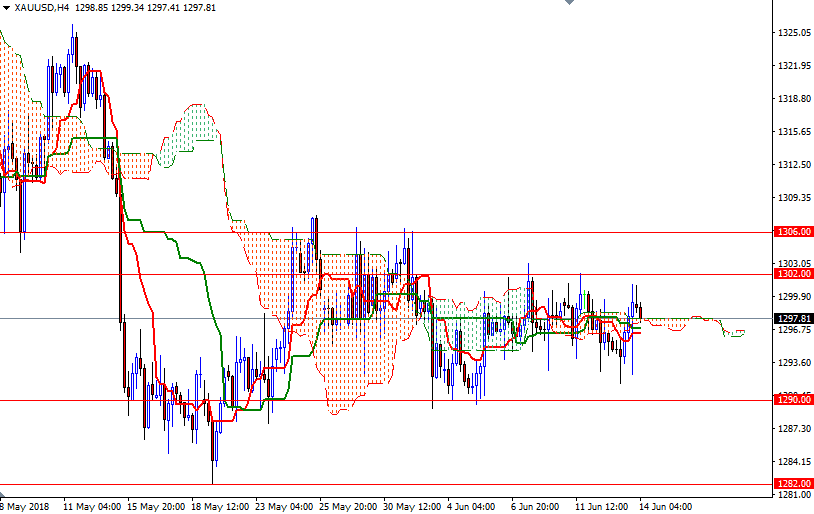Click the 14 Jun 04:00 time label

pyautogui.click(x=665, y=506)
